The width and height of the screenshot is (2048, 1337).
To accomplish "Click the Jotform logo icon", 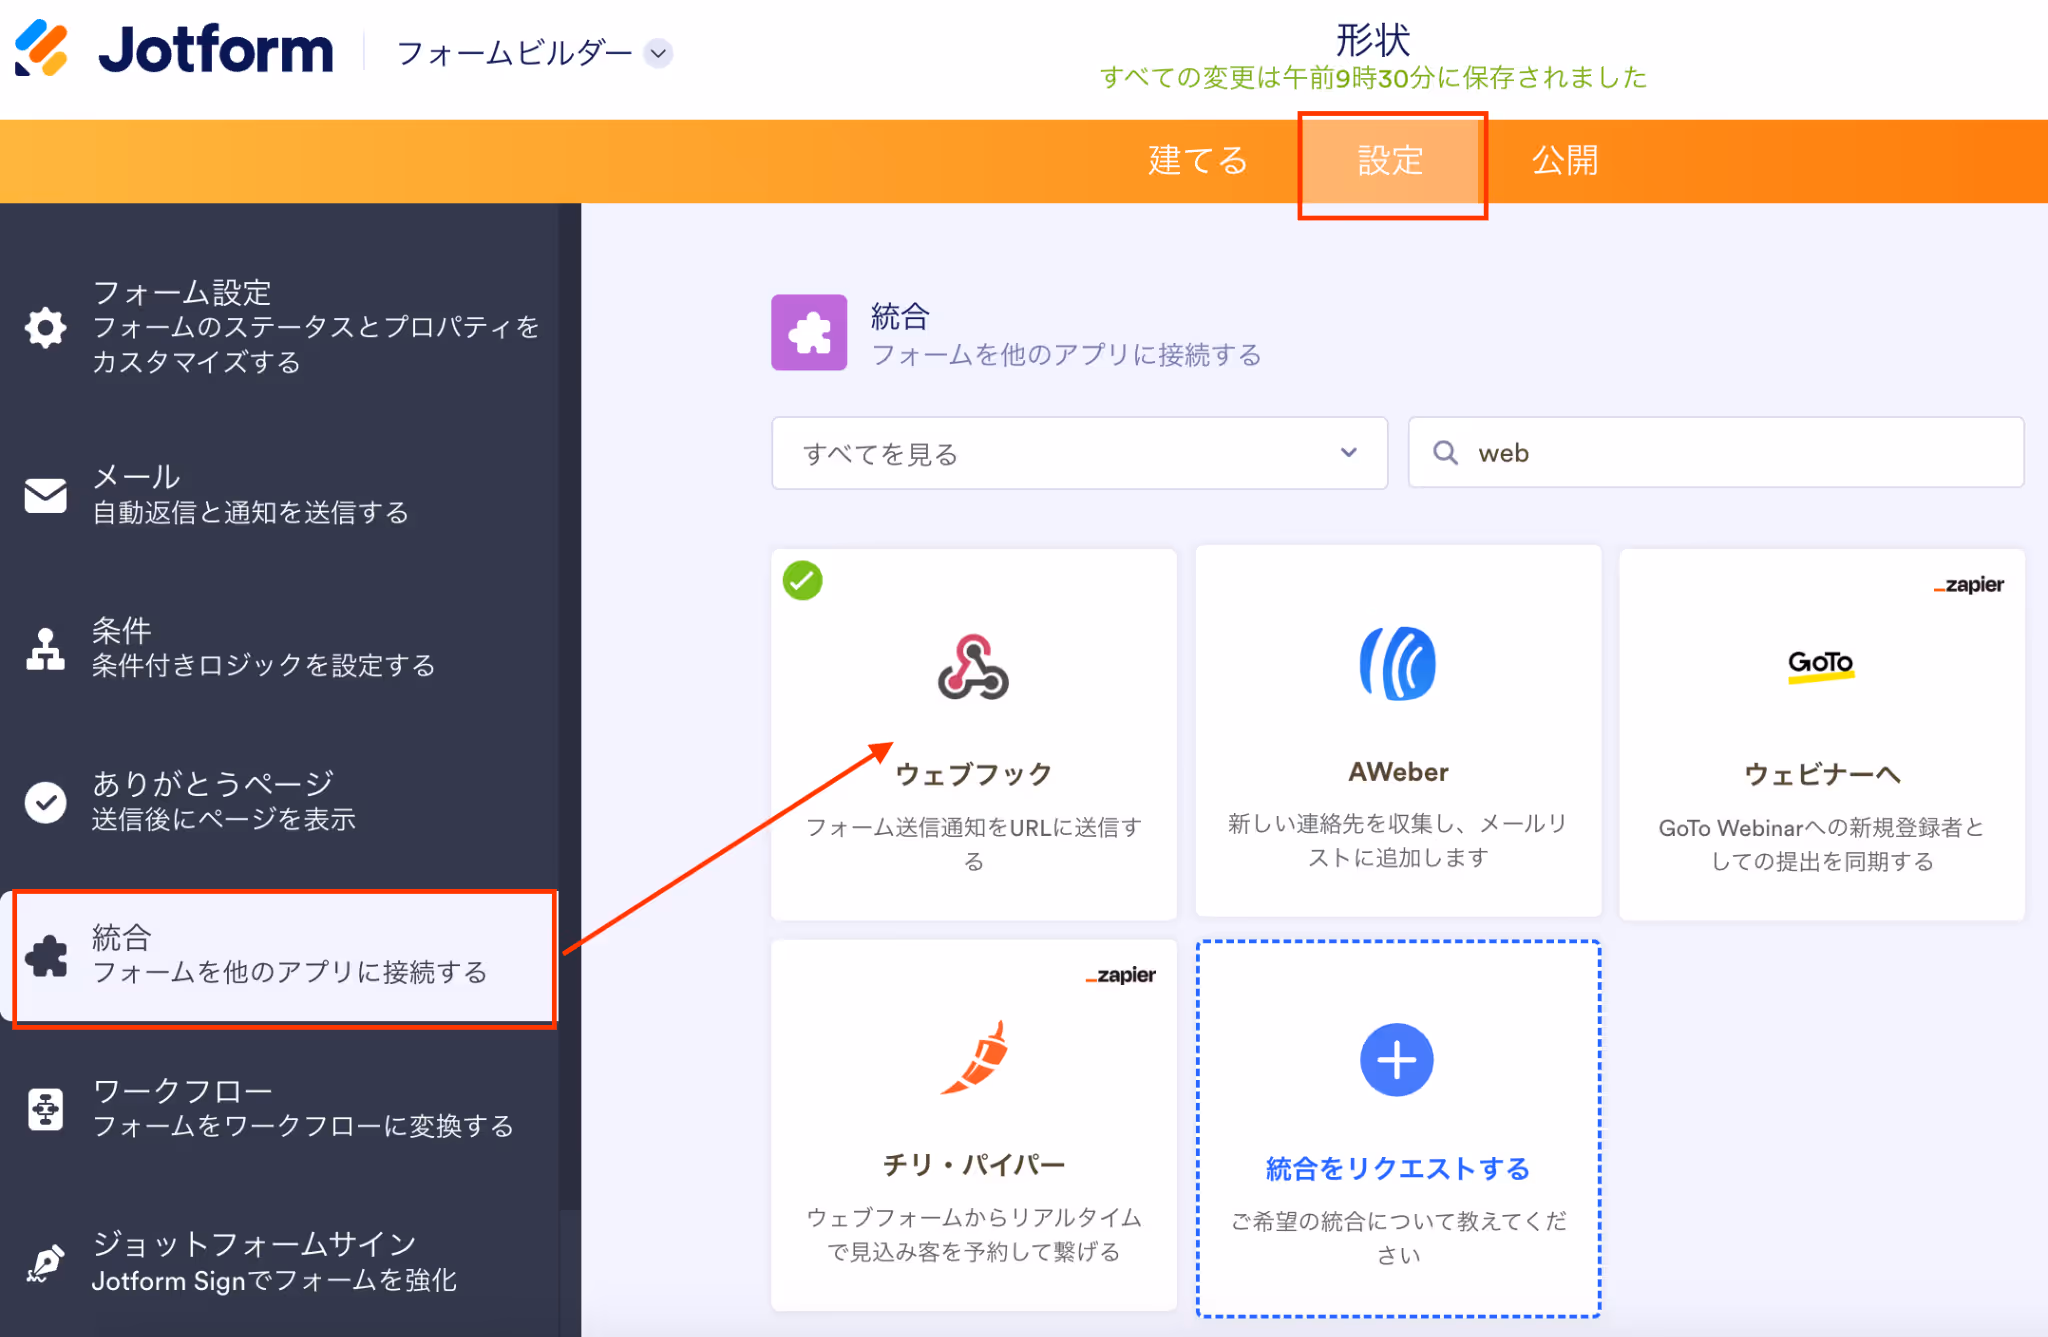I will tap(42, 48).
